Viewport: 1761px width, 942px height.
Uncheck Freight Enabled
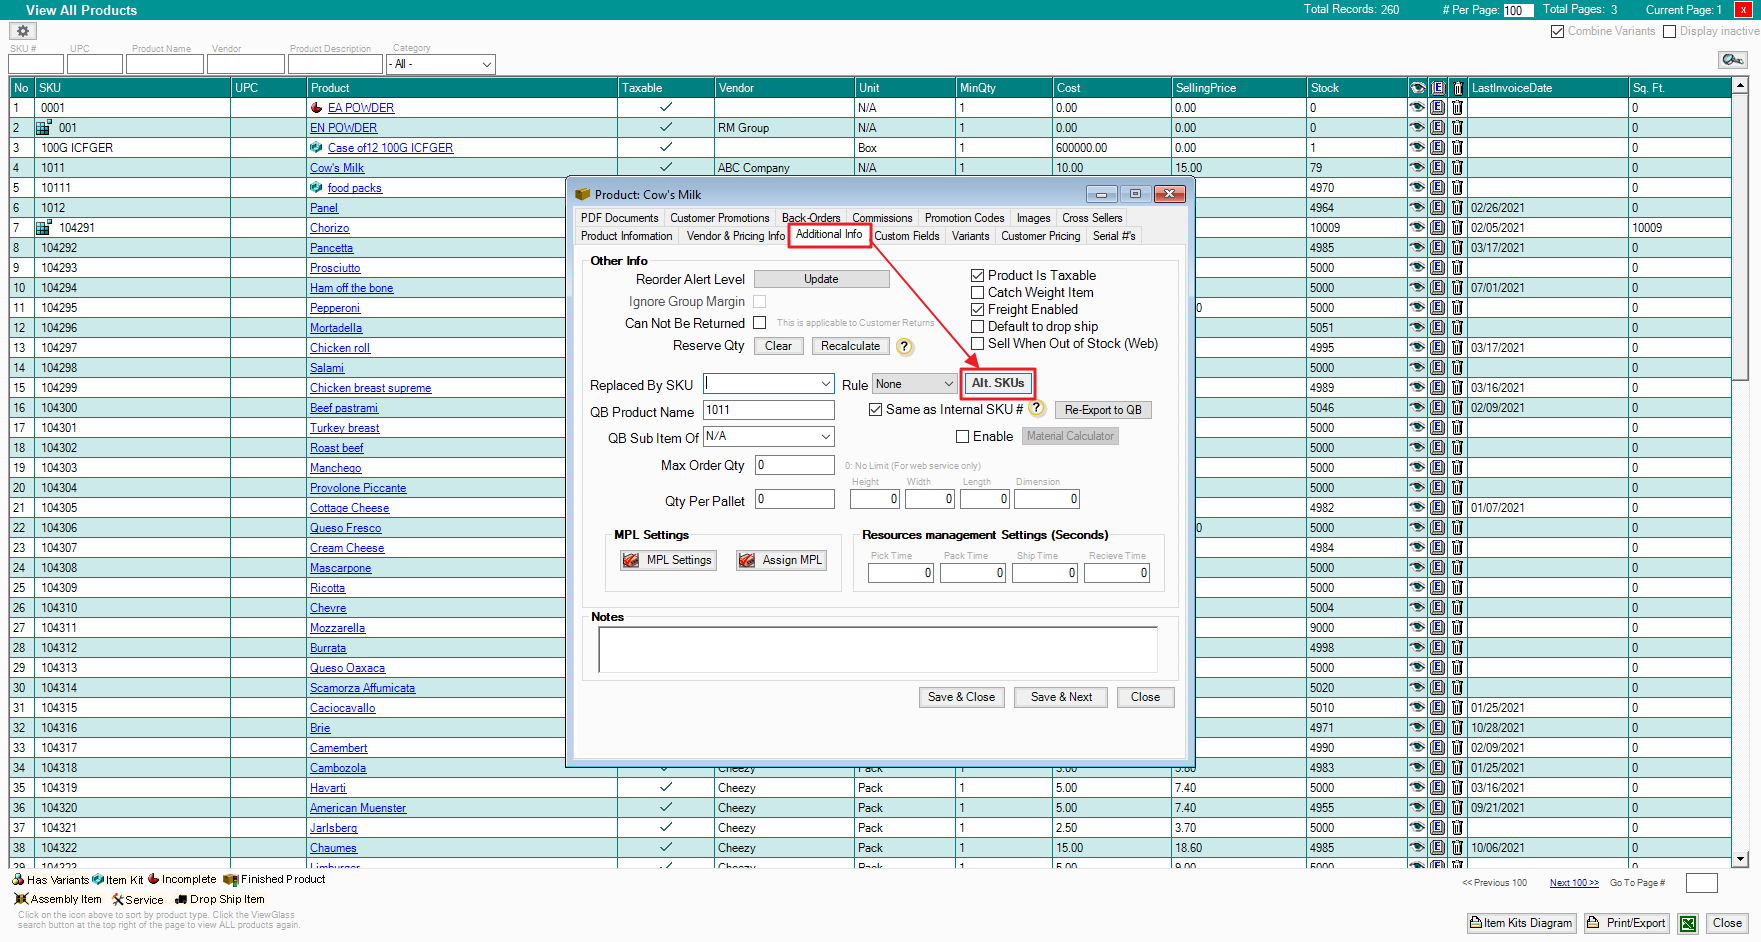pyautogui.click(x=978, y=310)
